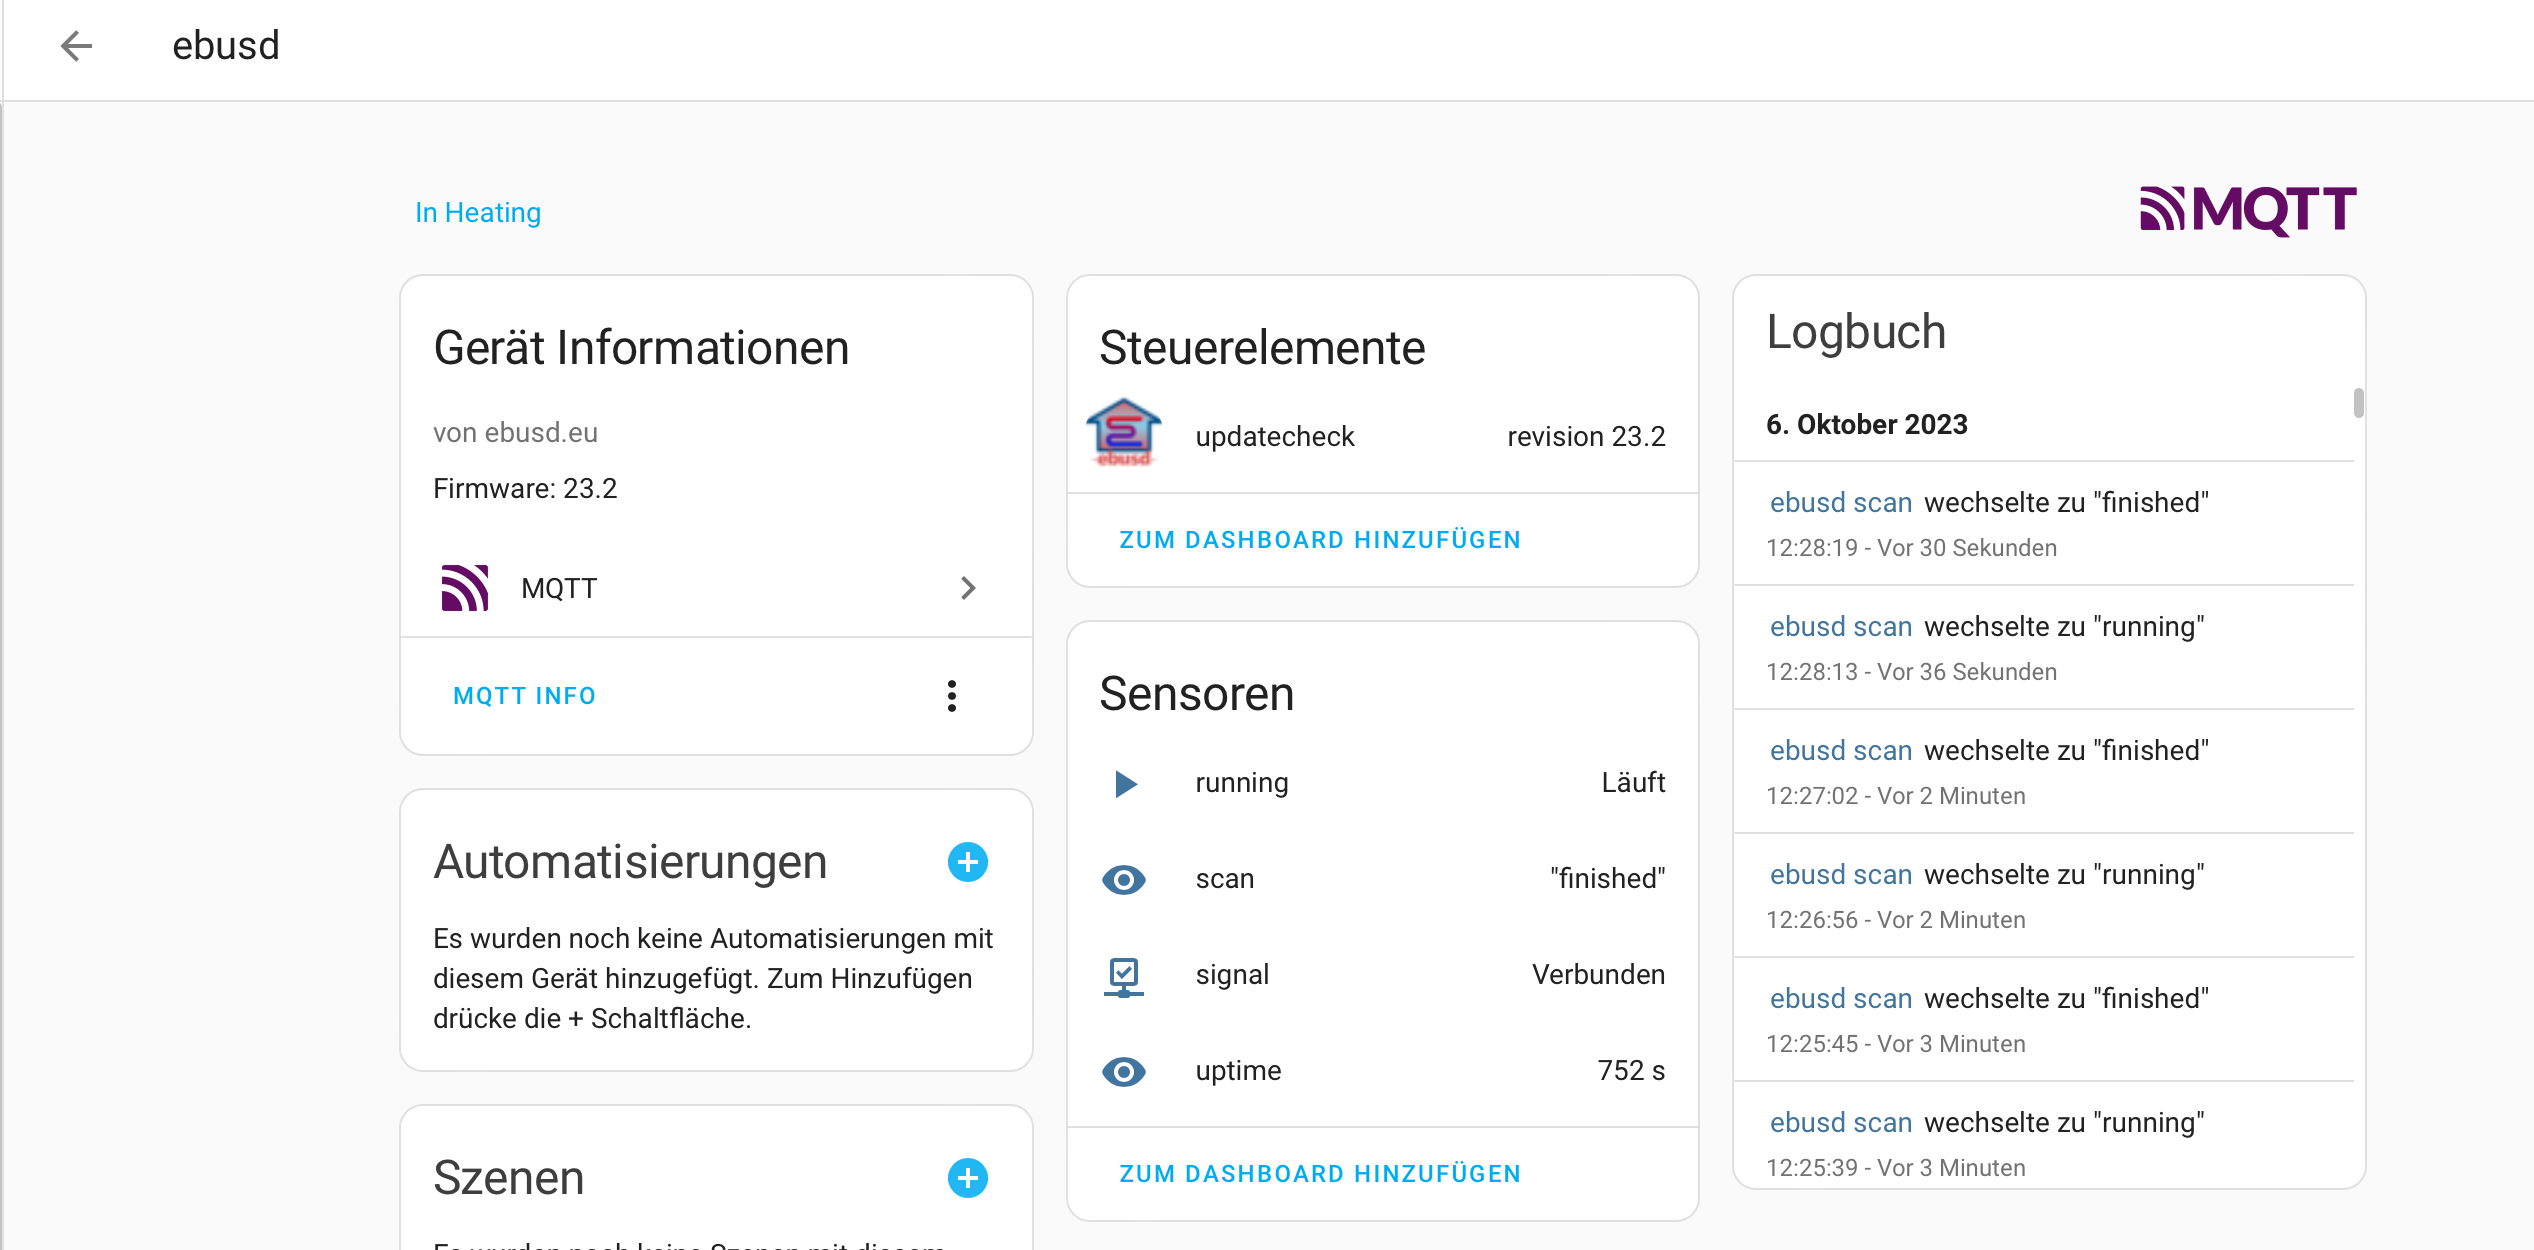Add a new automation with plus icon

tap(967, 862)
